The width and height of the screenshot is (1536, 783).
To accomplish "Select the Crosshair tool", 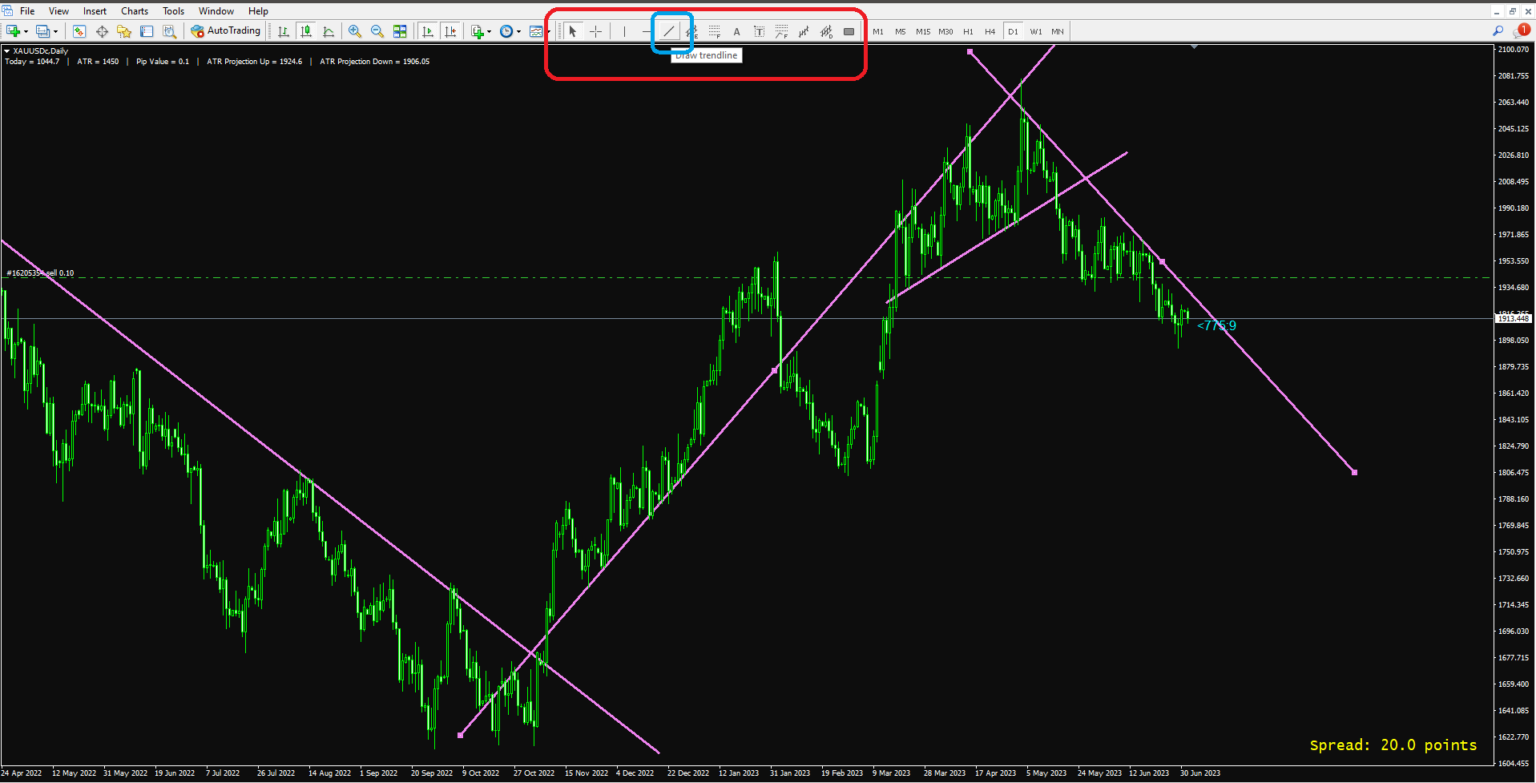I will 595,31.
